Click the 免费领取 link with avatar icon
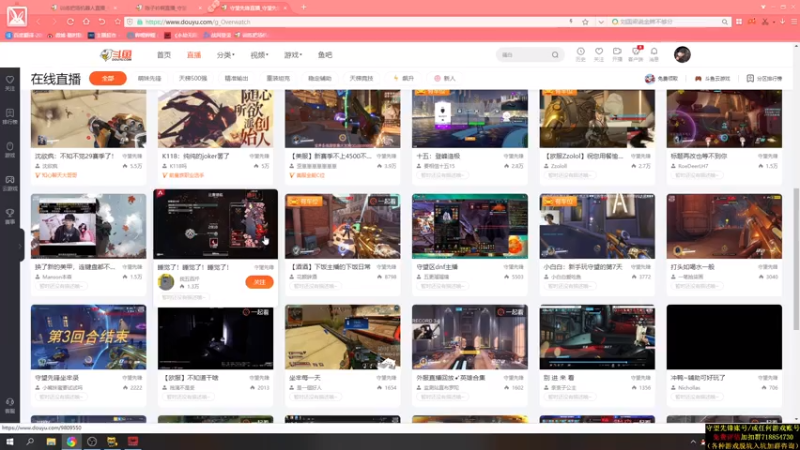The image size is (800, 450). pyautogui.click(x=661, y=79)
